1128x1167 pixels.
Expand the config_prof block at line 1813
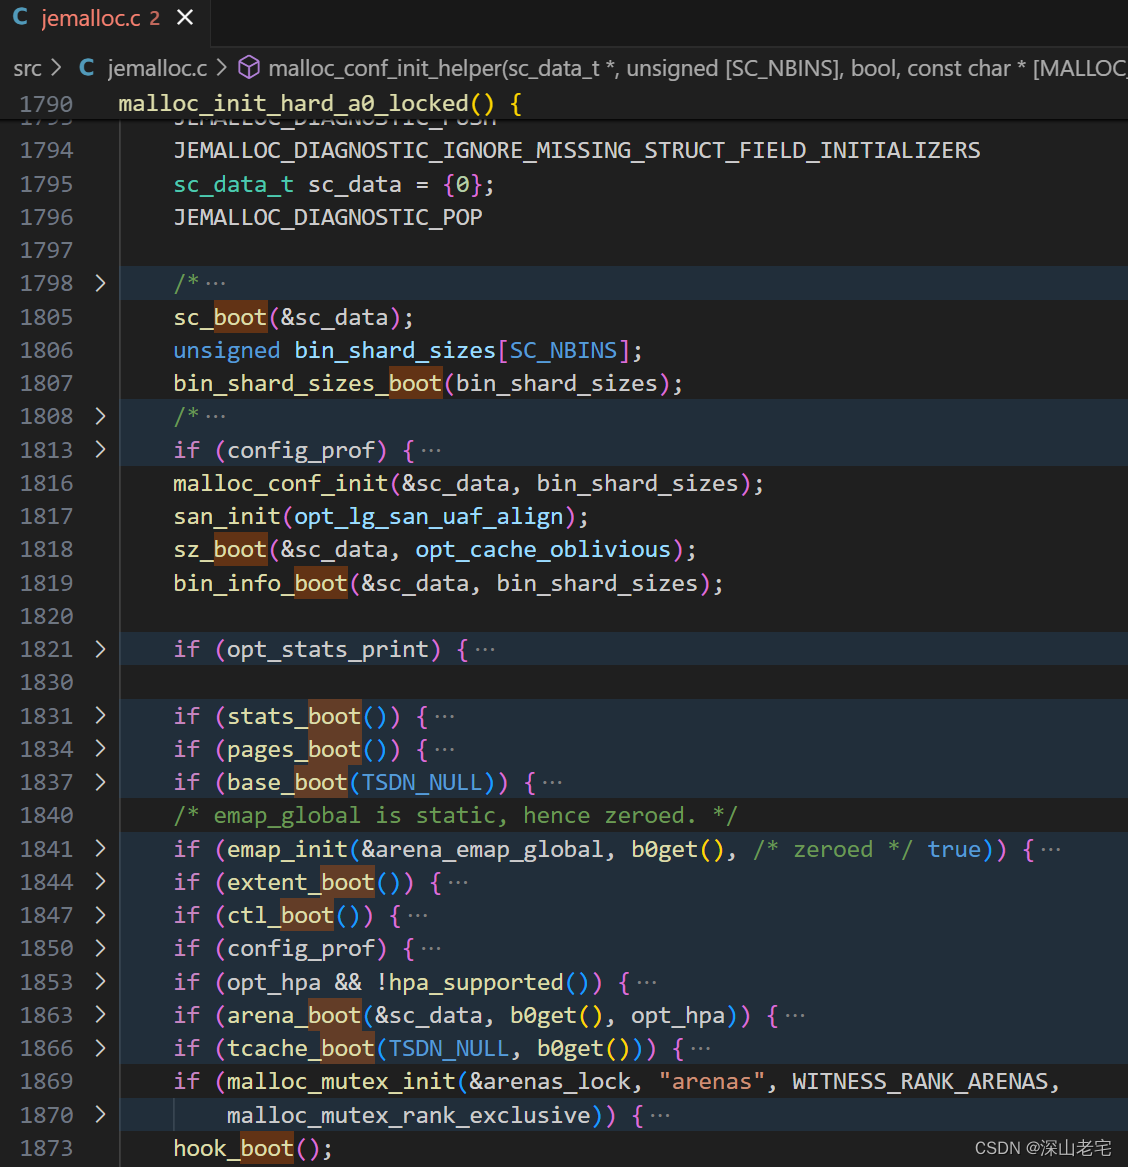pos(99,450)
